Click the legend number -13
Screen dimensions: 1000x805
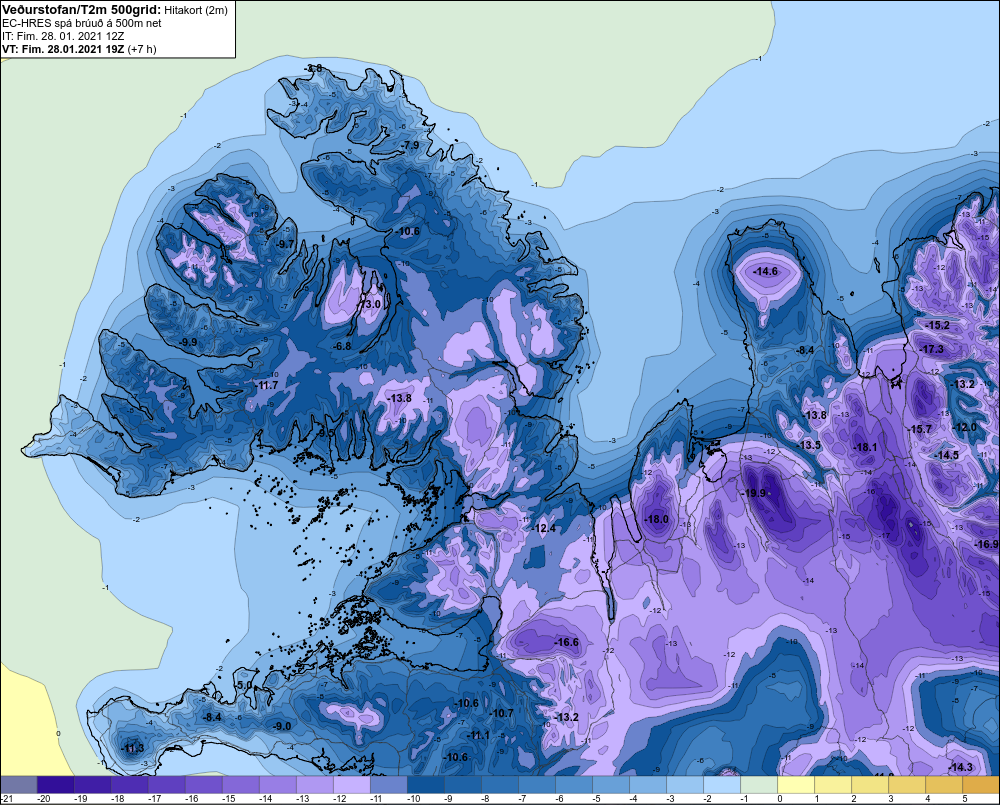302,799
